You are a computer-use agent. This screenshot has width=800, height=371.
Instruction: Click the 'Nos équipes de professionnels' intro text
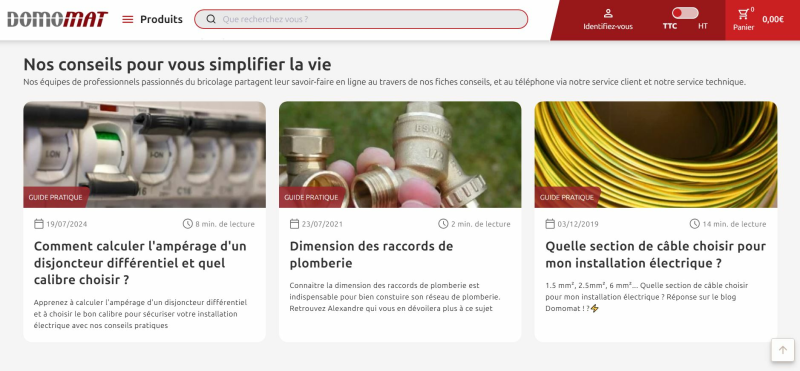(x=385, y=82)
